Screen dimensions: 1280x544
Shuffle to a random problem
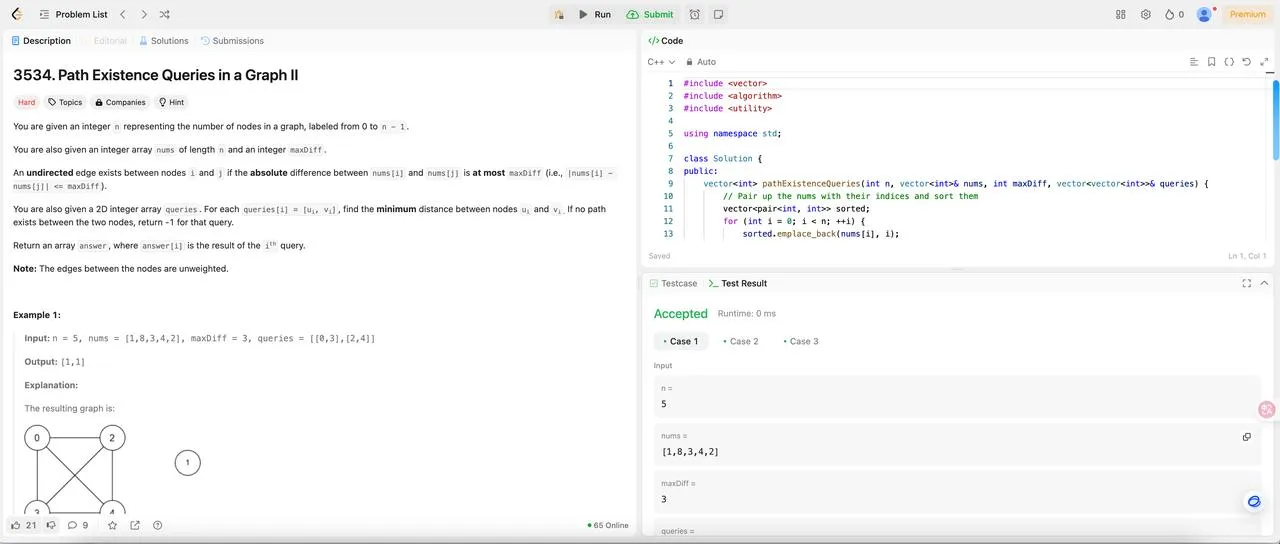(165, 14)
